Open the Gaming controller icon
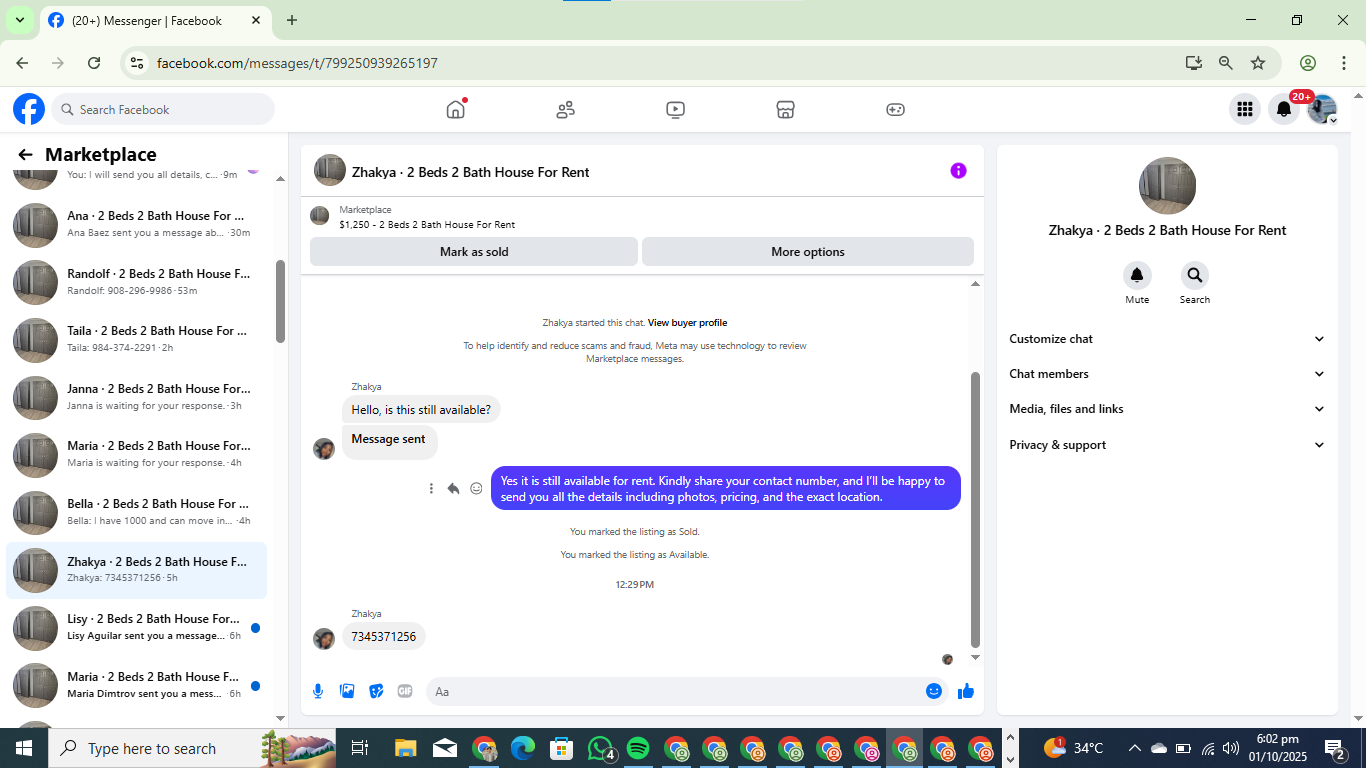 (896, 109)
